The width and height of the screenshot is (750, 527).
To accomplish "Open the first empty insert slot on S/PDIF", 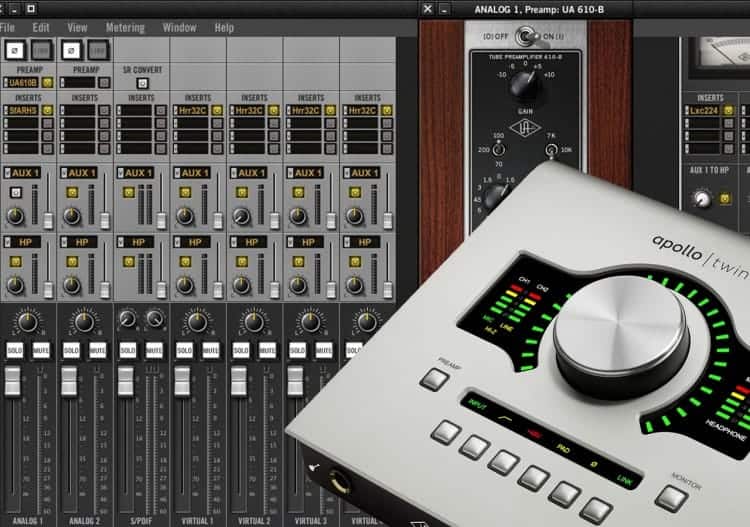I will (x=134, y=110).
